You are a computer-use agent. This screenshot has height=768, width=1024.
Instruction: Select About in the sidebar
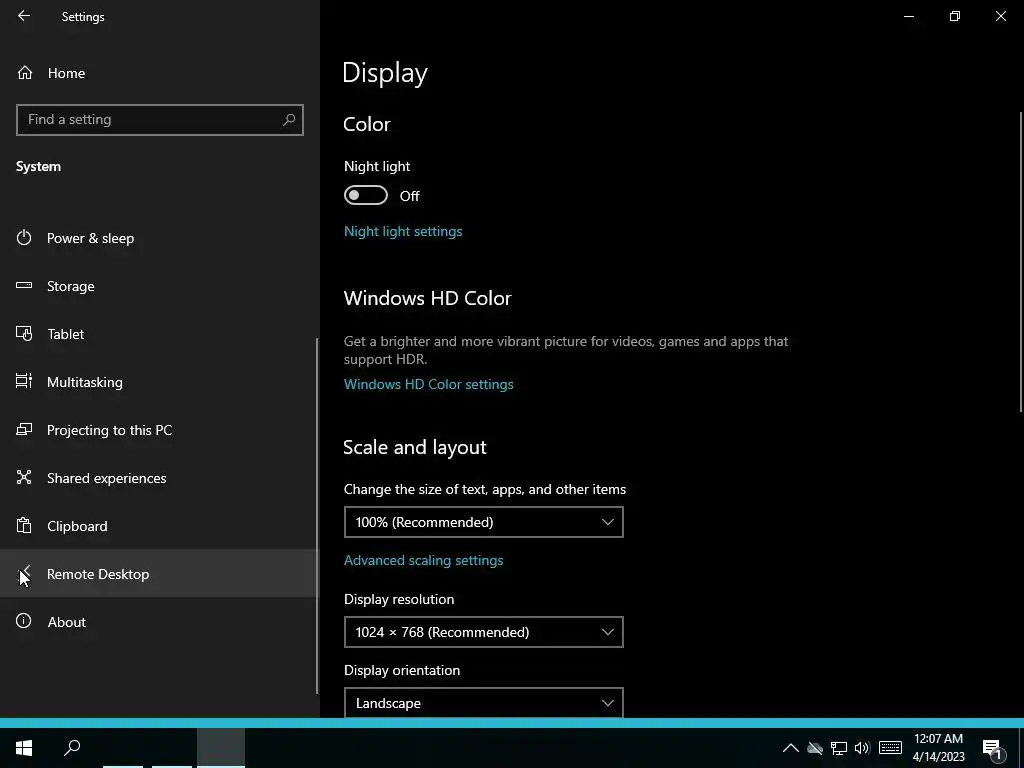[x=160, y=622]
